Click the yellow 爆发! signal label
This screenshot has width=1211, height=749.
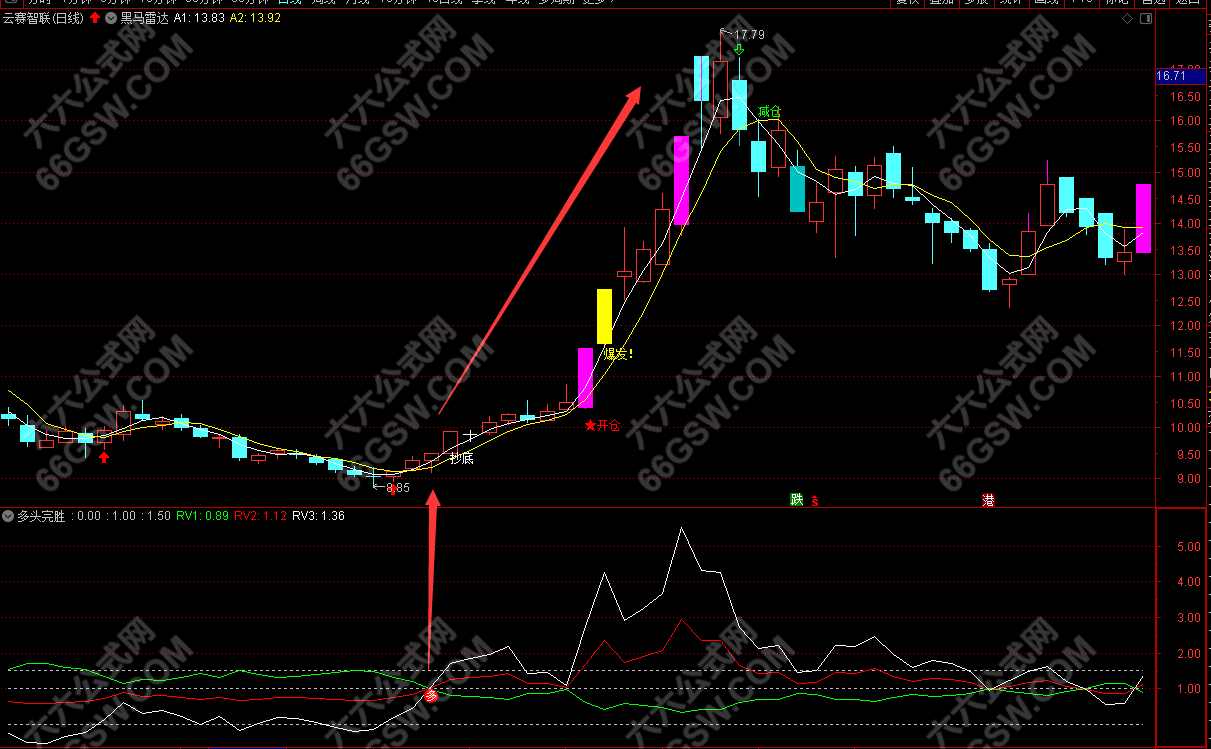[x=618, y=353]
